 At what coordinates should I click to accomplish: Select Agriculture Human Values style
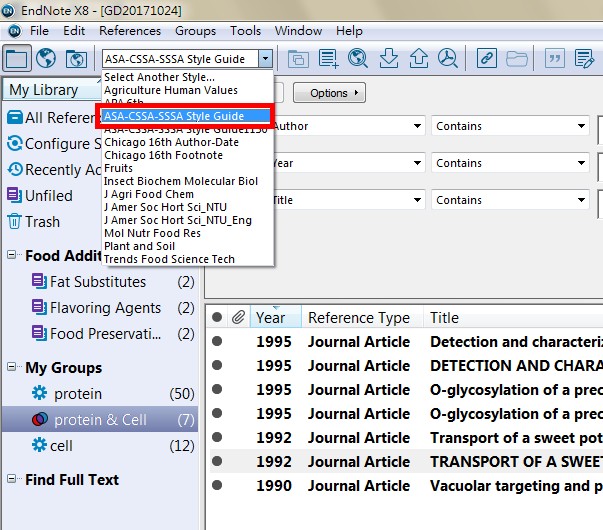pos(188,90)
